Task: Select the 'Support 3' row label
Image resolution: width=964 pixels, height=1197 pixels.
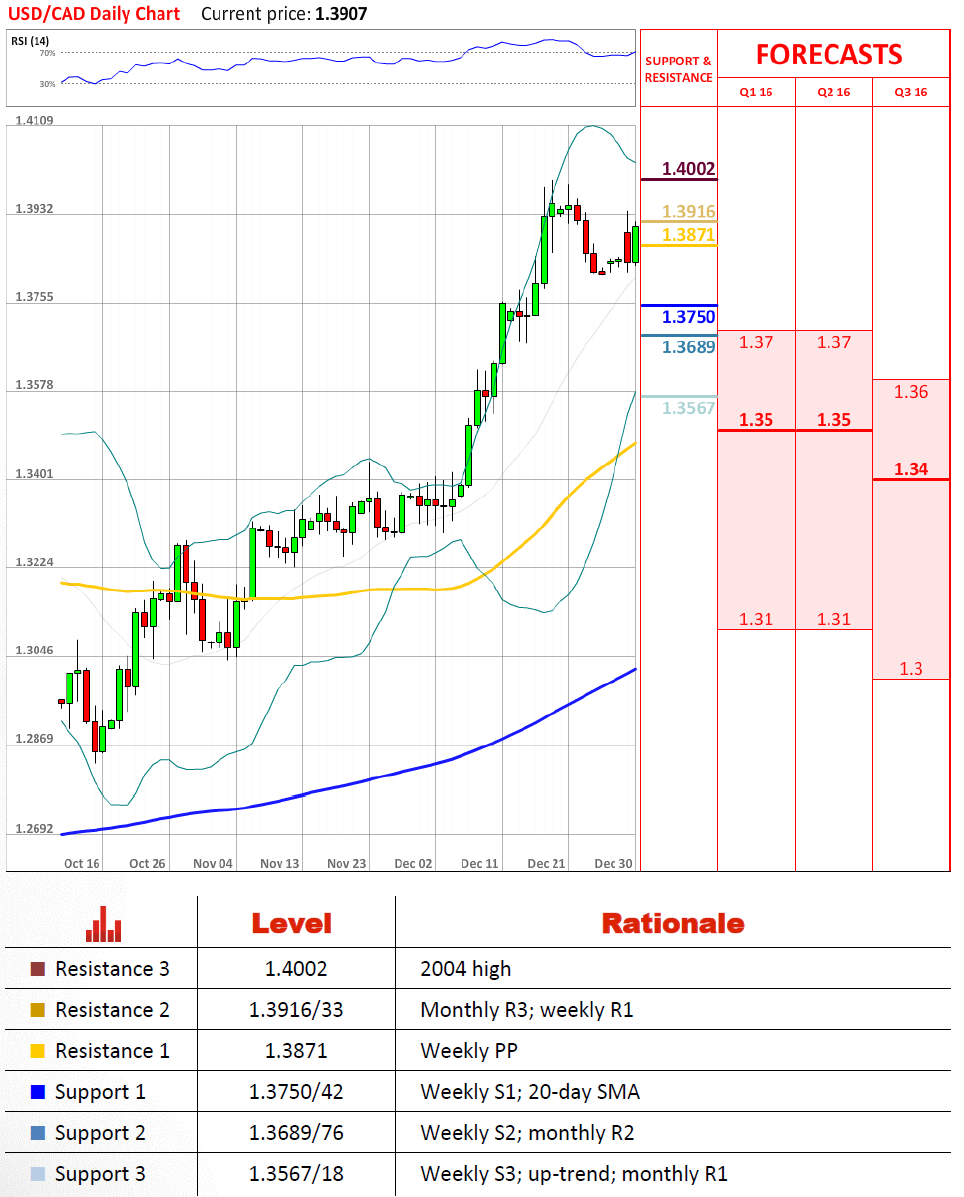Action: pos(100,1174)
